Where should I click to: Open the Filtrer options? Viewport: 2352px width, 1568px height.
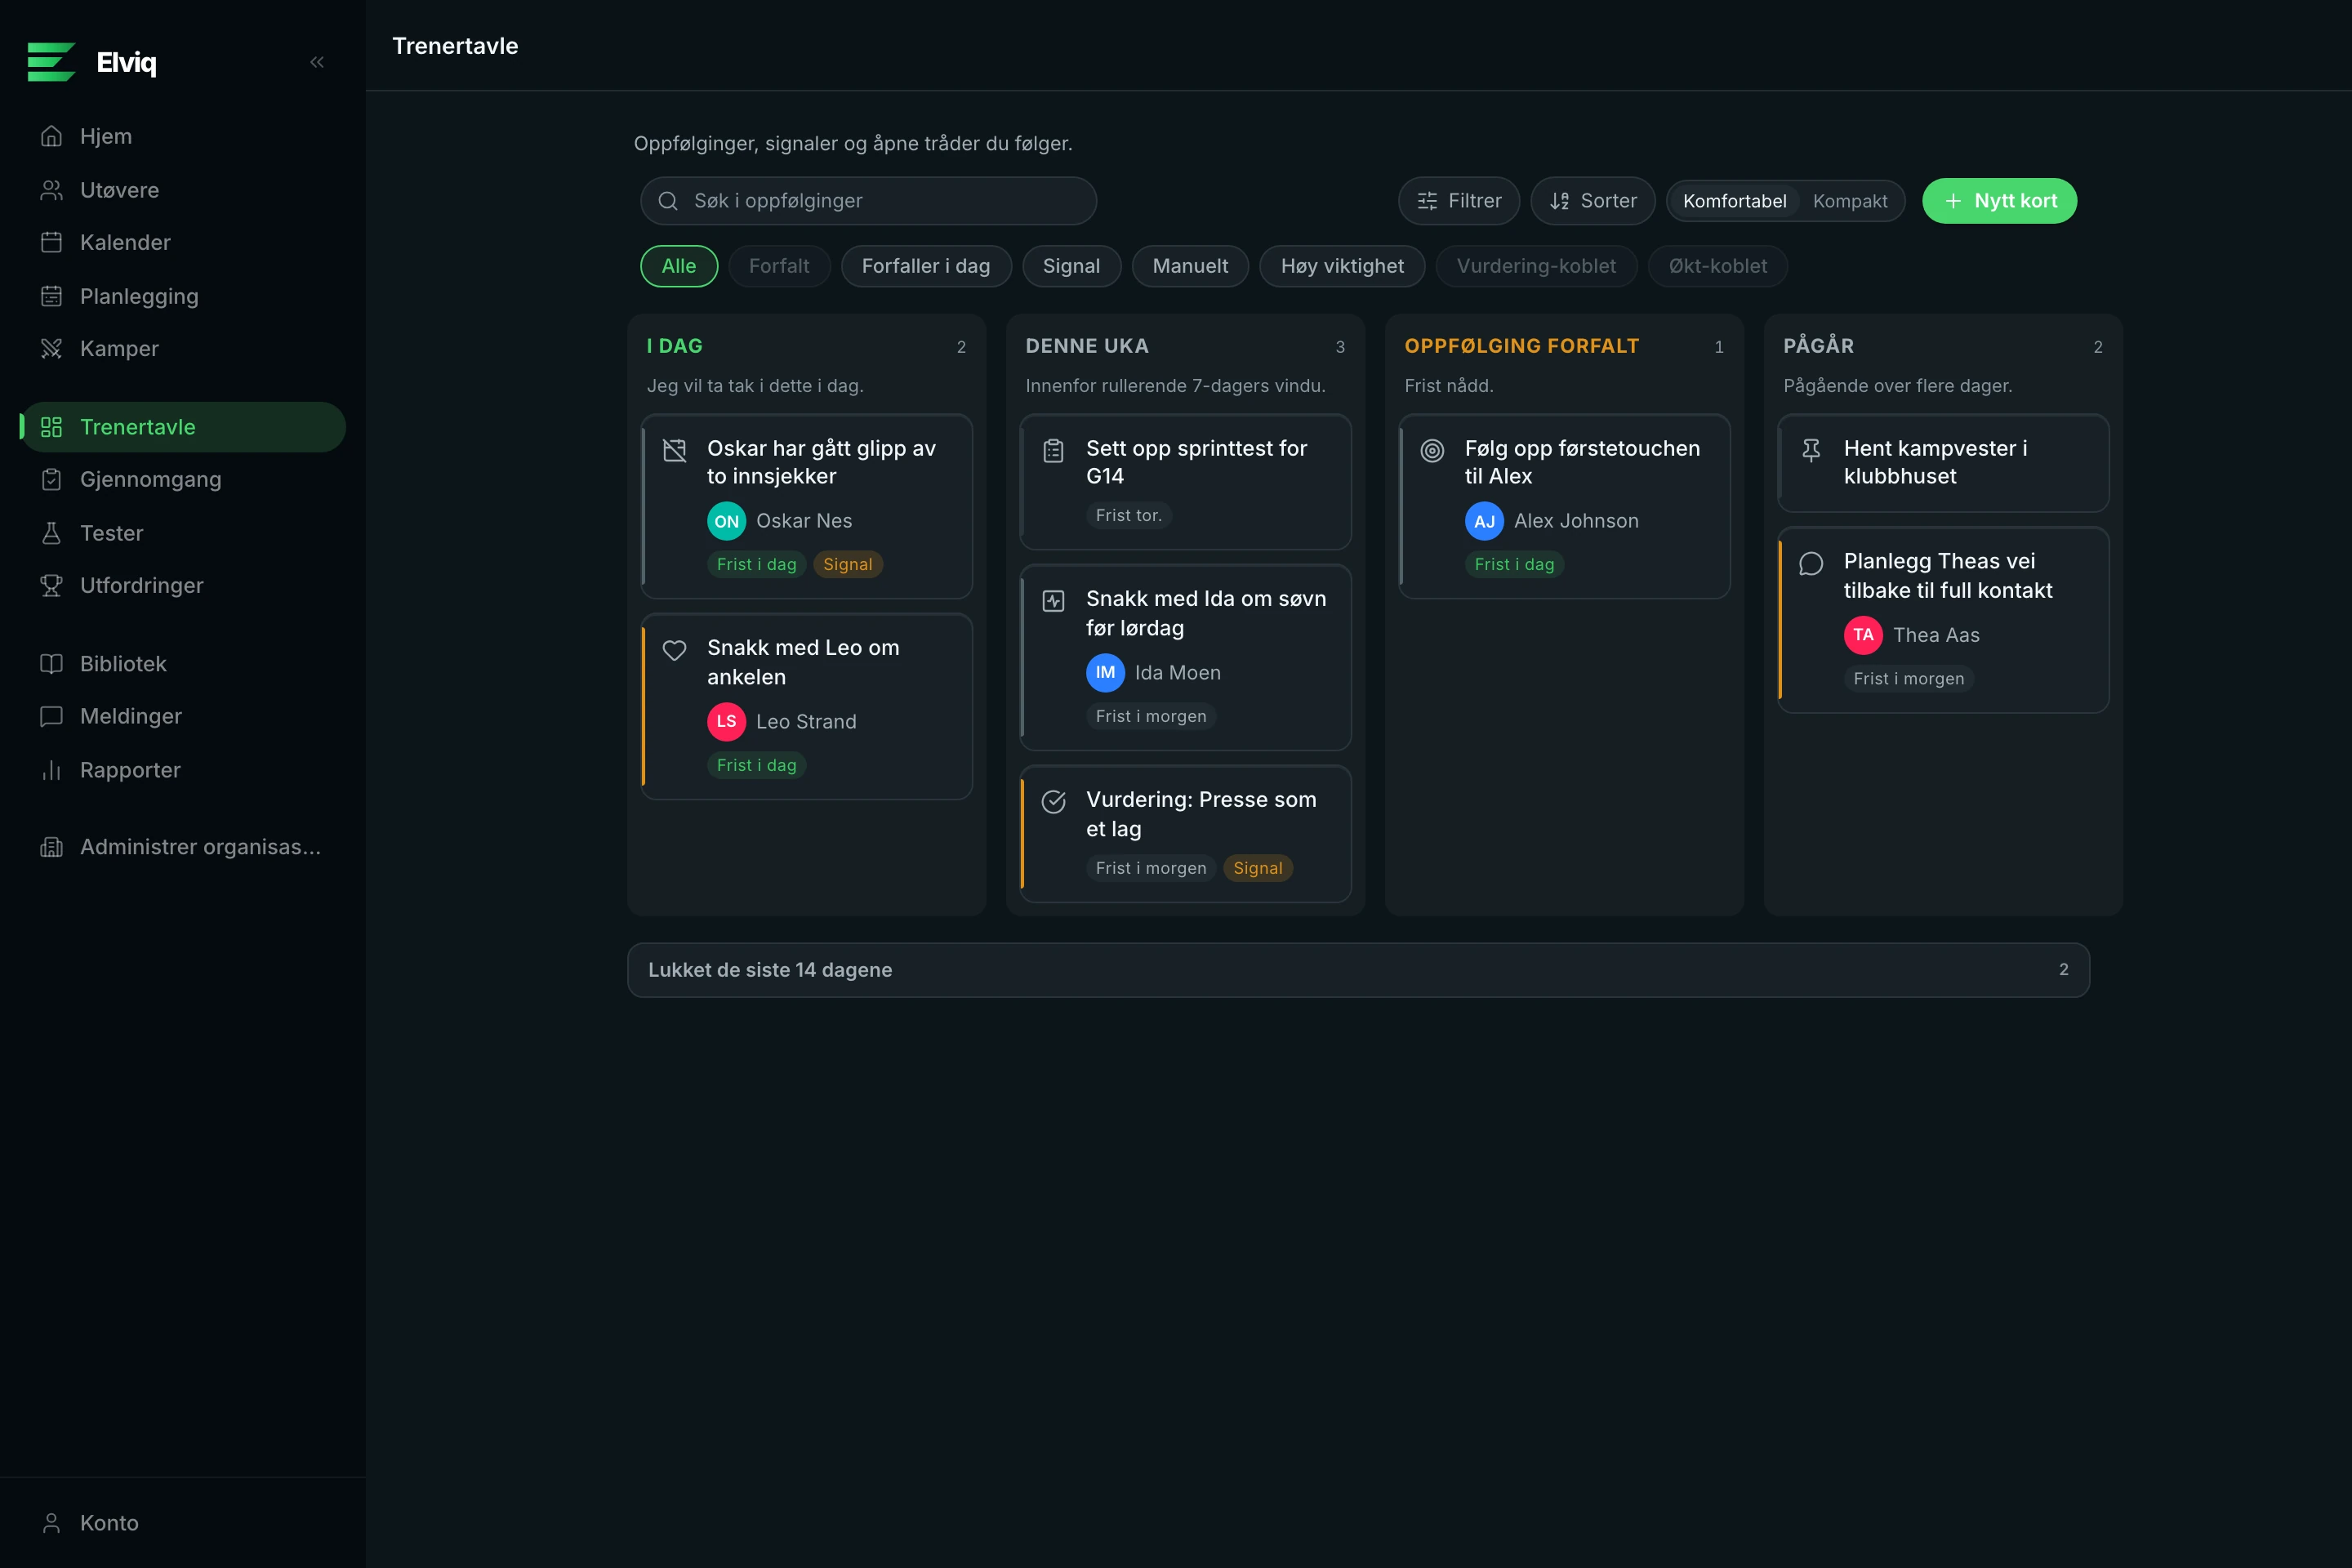click(x=1459, y=201)
